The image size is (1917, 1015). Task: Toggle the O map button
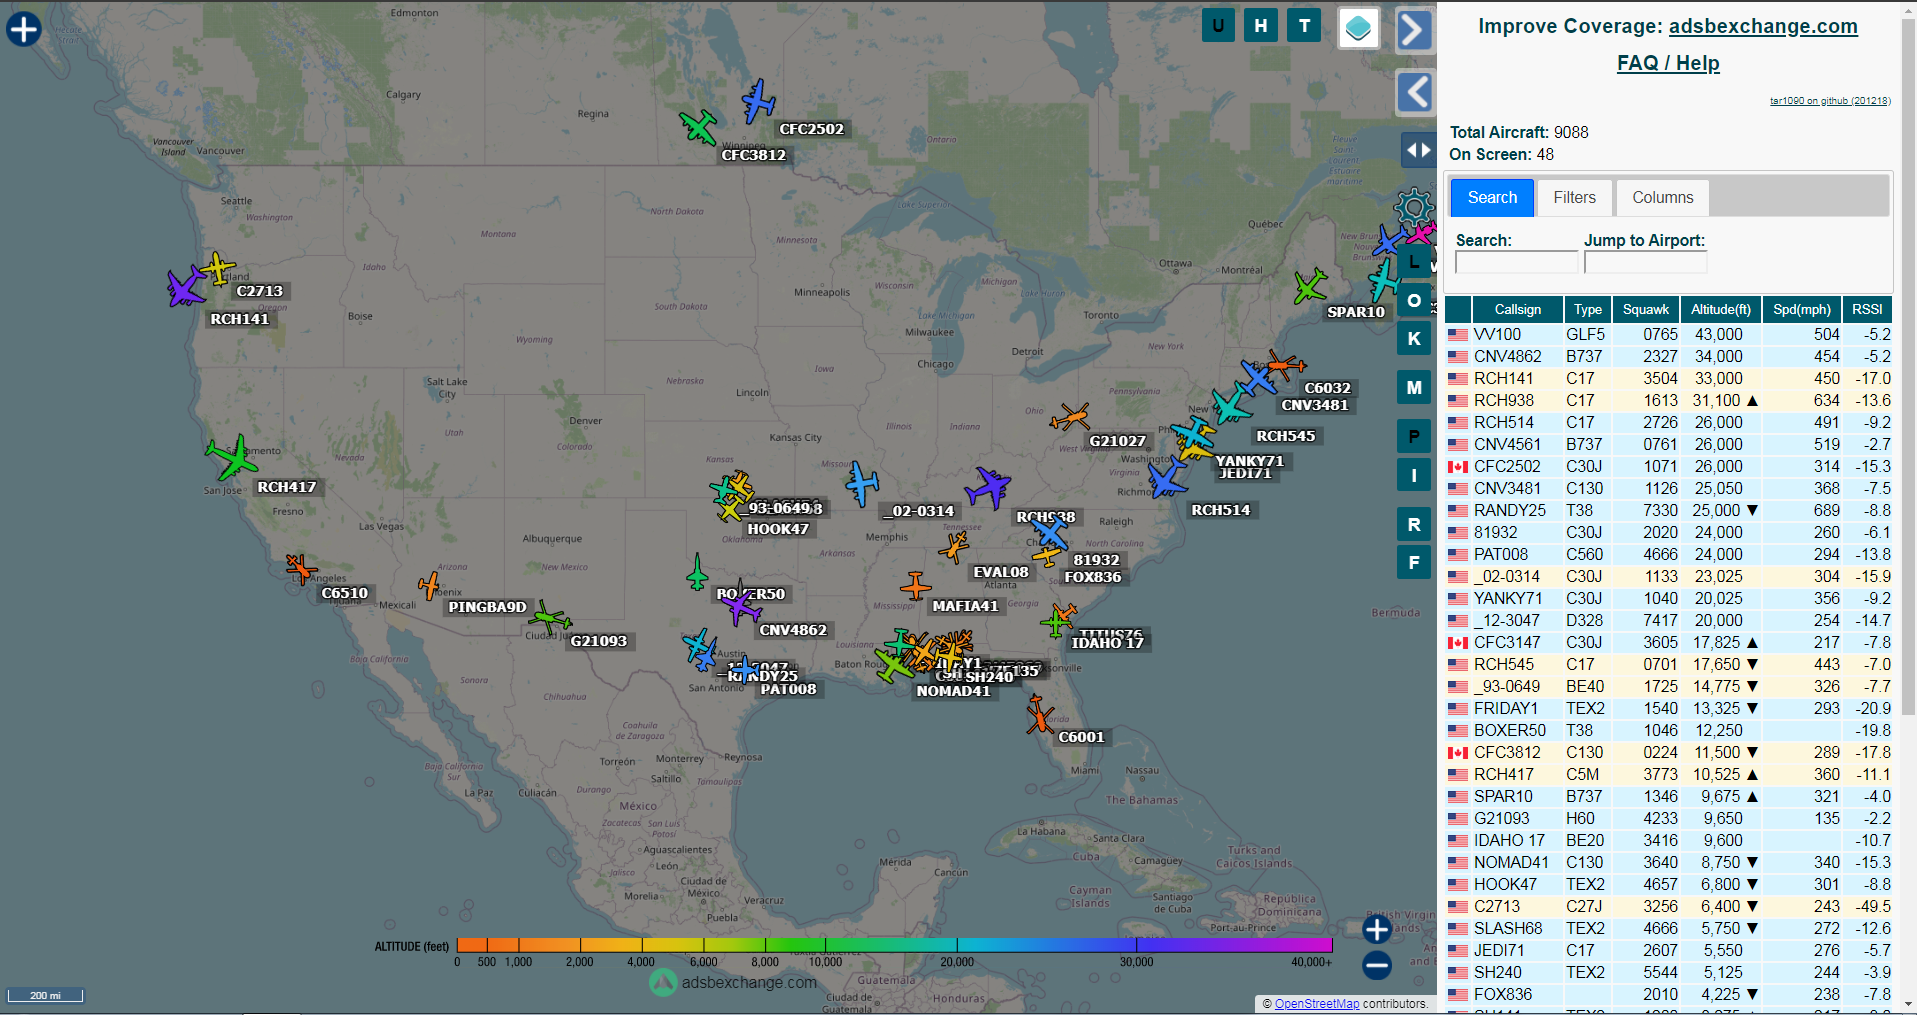[x=1414, y=300]
